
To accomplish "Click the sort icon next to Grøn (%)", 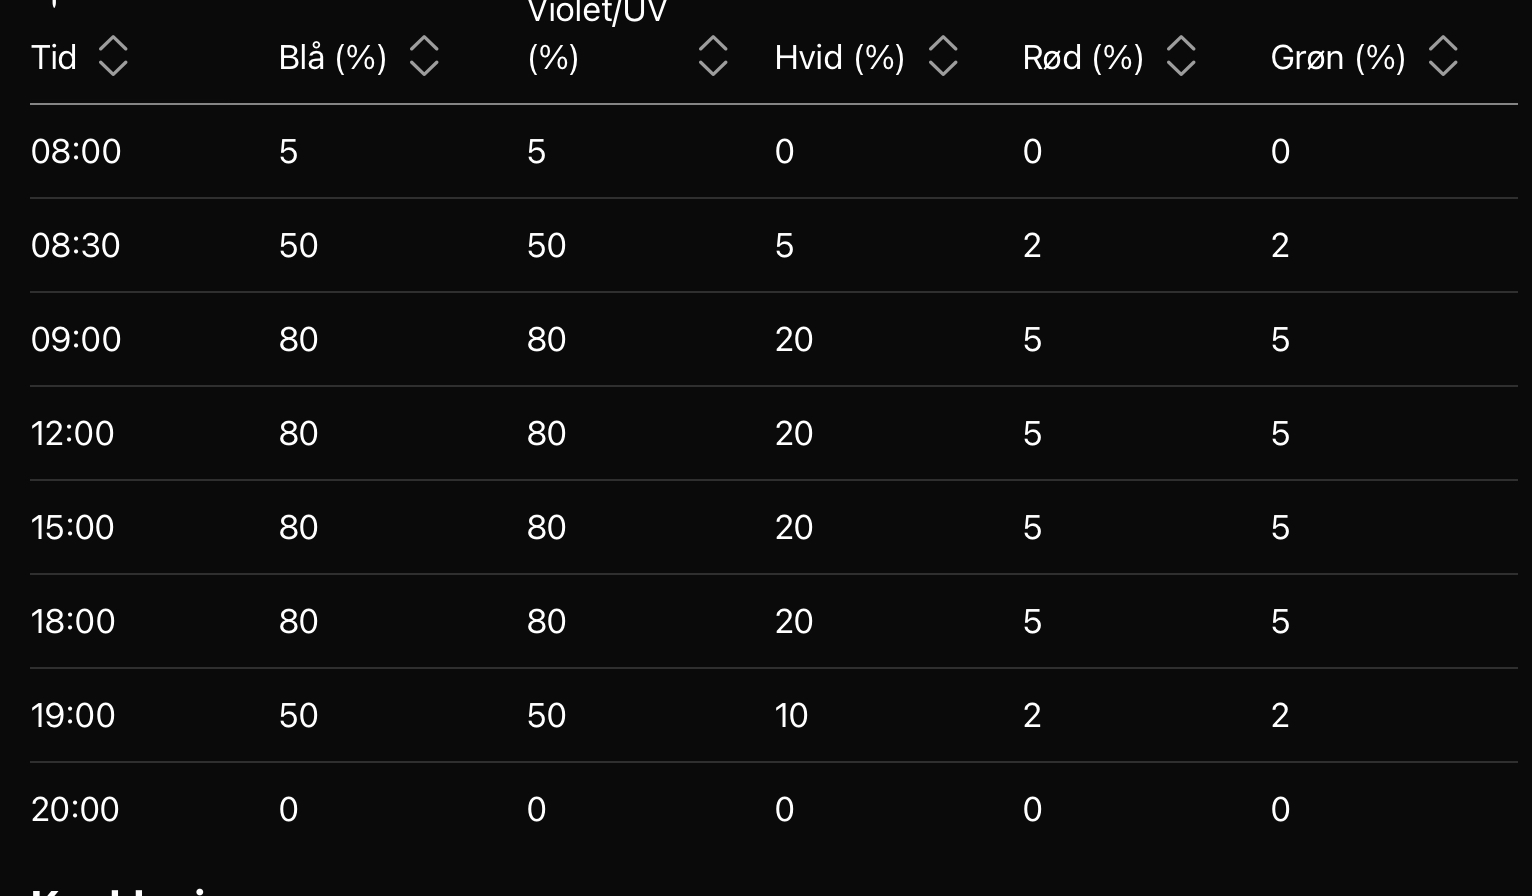I will point(1442,57).
